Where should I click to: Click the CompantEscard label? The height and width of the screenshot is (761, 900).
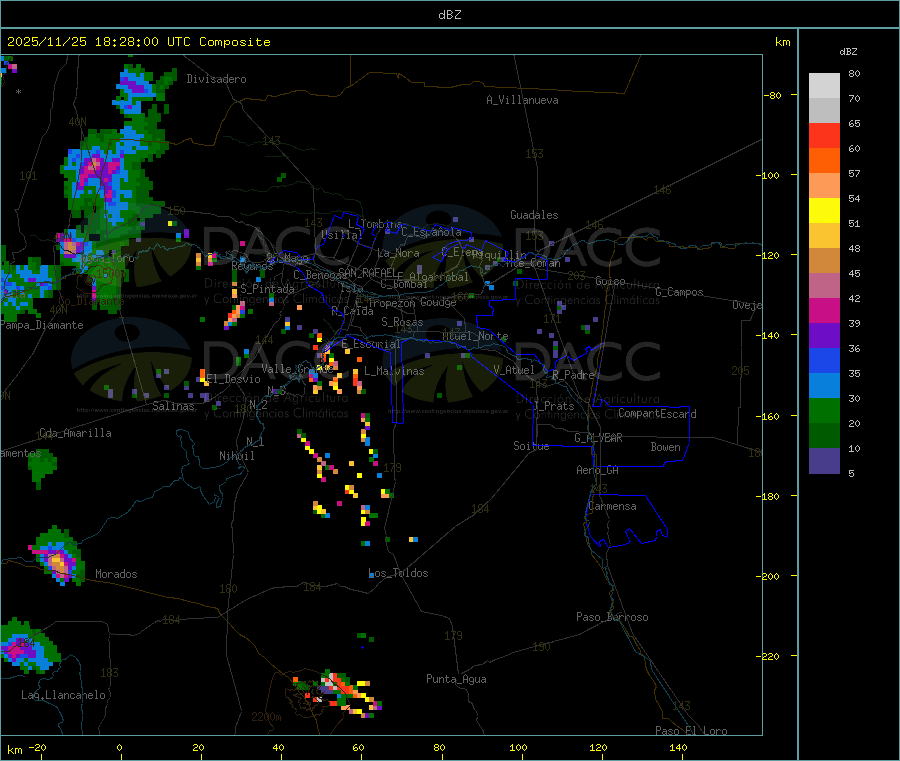[657, 413]
